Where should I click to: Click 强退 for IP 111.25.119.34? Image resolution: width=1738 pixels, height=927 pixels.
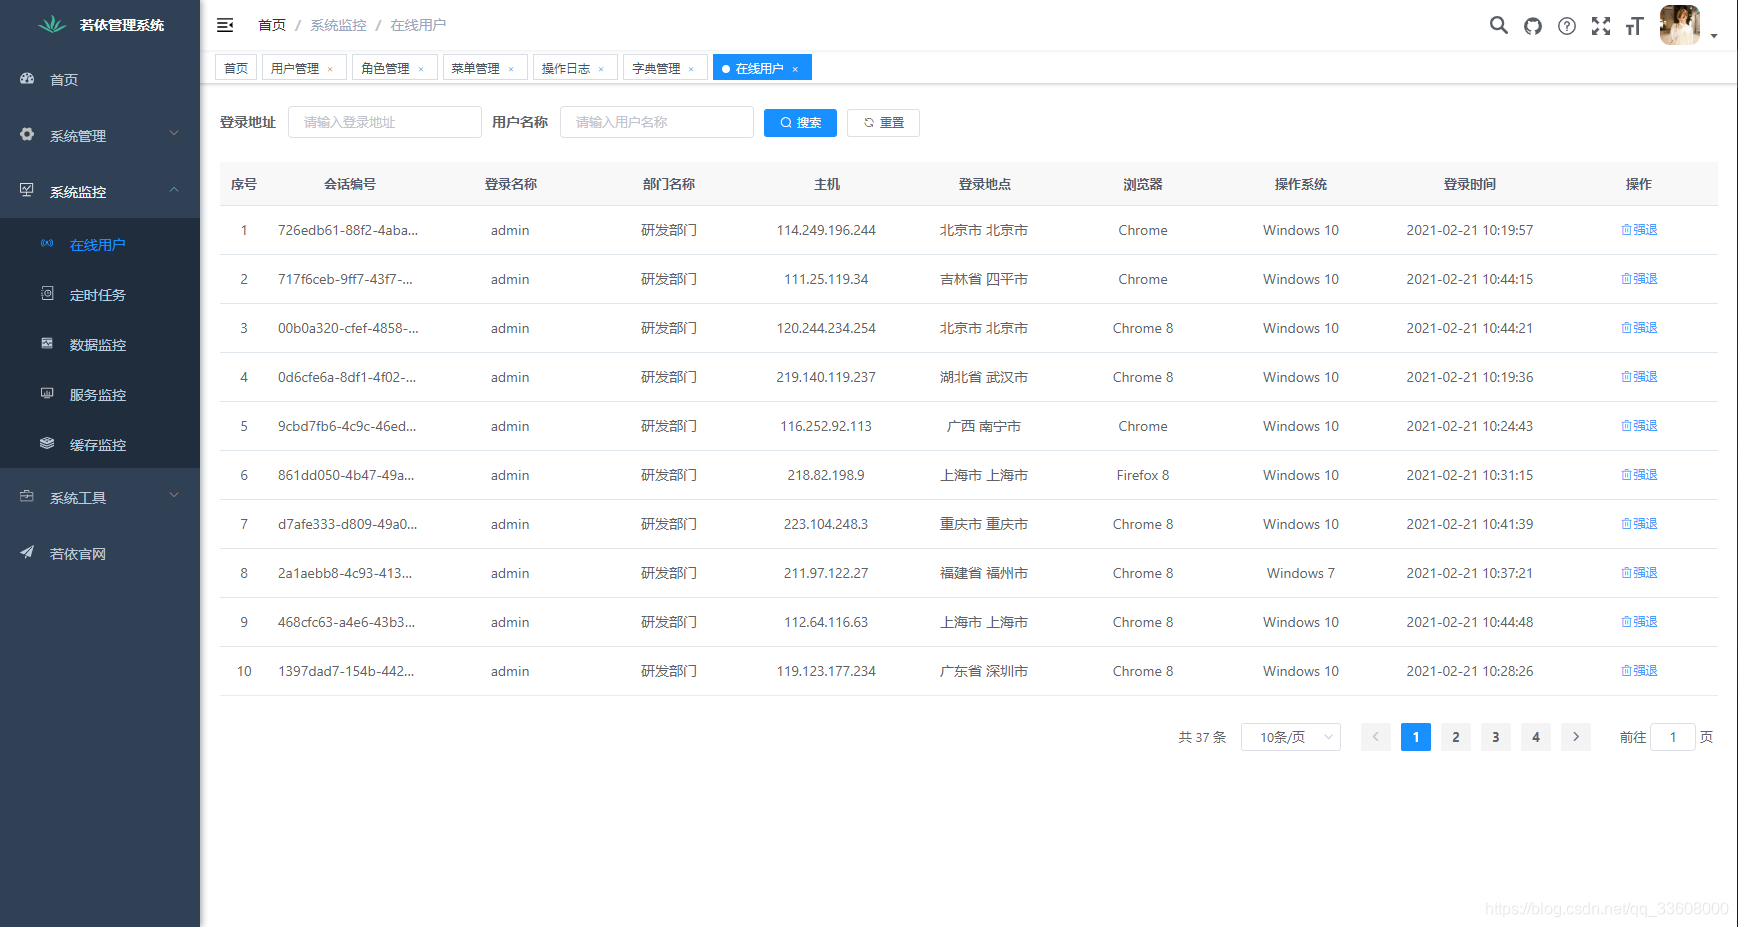click(x=1639, y=279)
